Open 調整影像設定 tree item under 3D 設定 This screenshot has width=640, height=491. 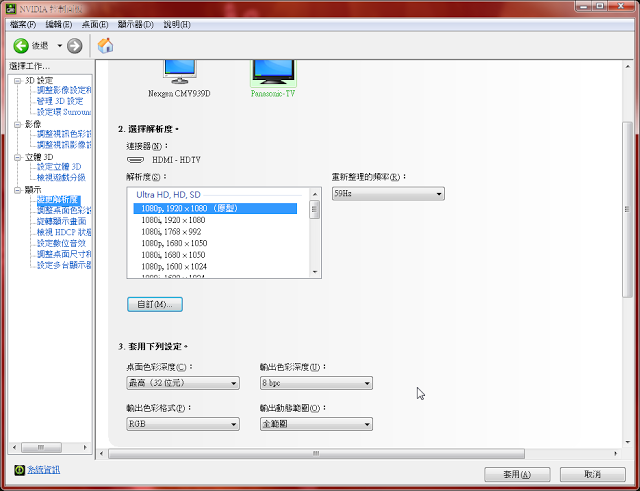pyautogui.click(x=64, y=90)
